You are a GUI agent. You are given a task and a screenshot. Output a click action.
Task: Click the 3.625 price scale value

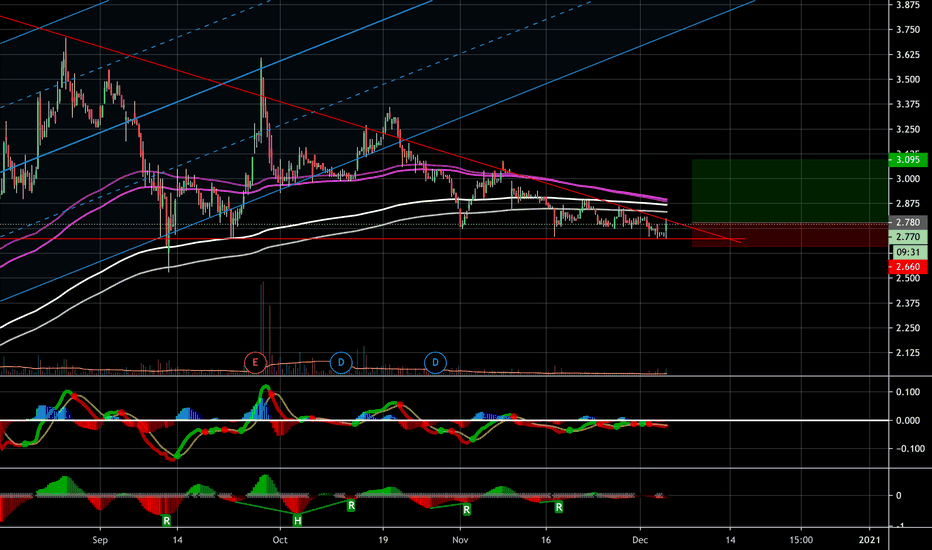click(x=908, y=55)
